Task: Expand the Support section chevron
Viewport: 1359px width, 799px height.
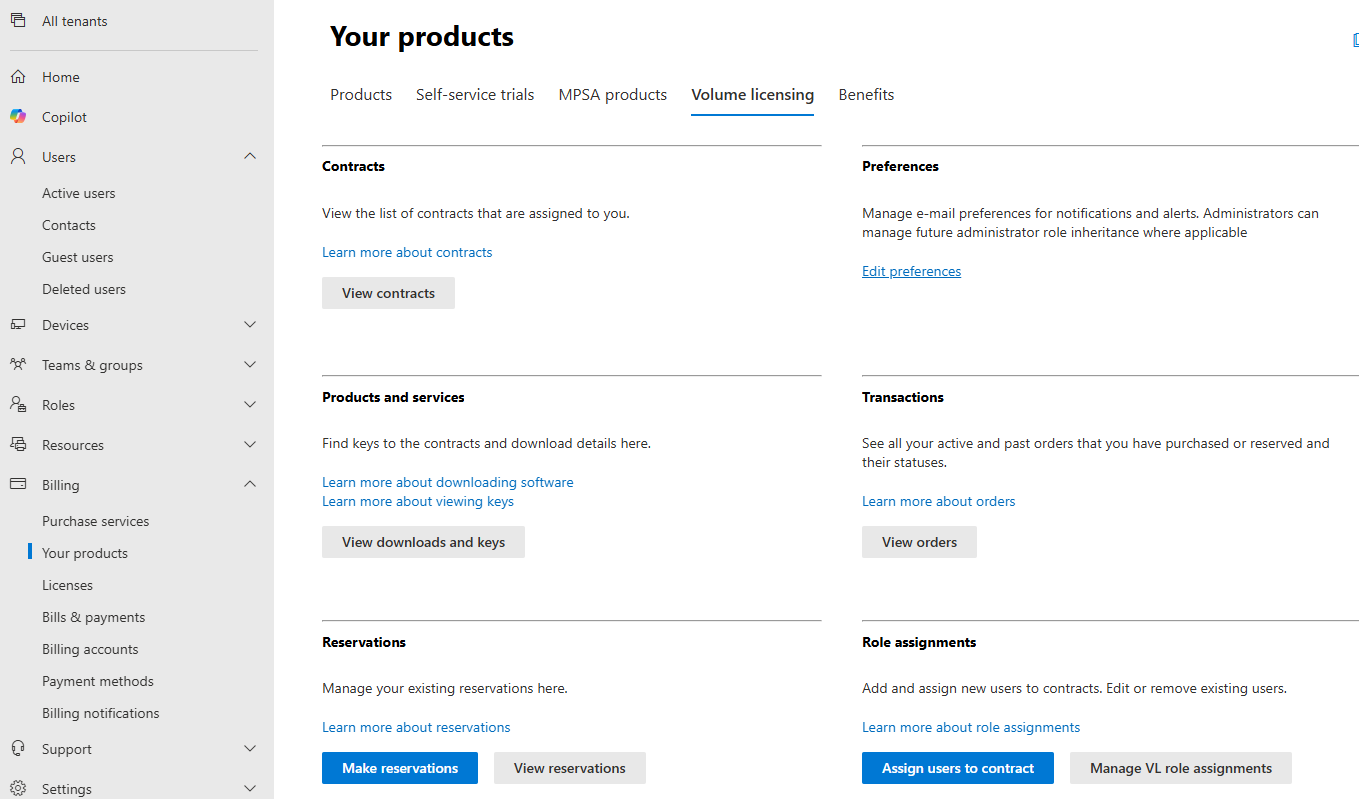Action: 250,749
